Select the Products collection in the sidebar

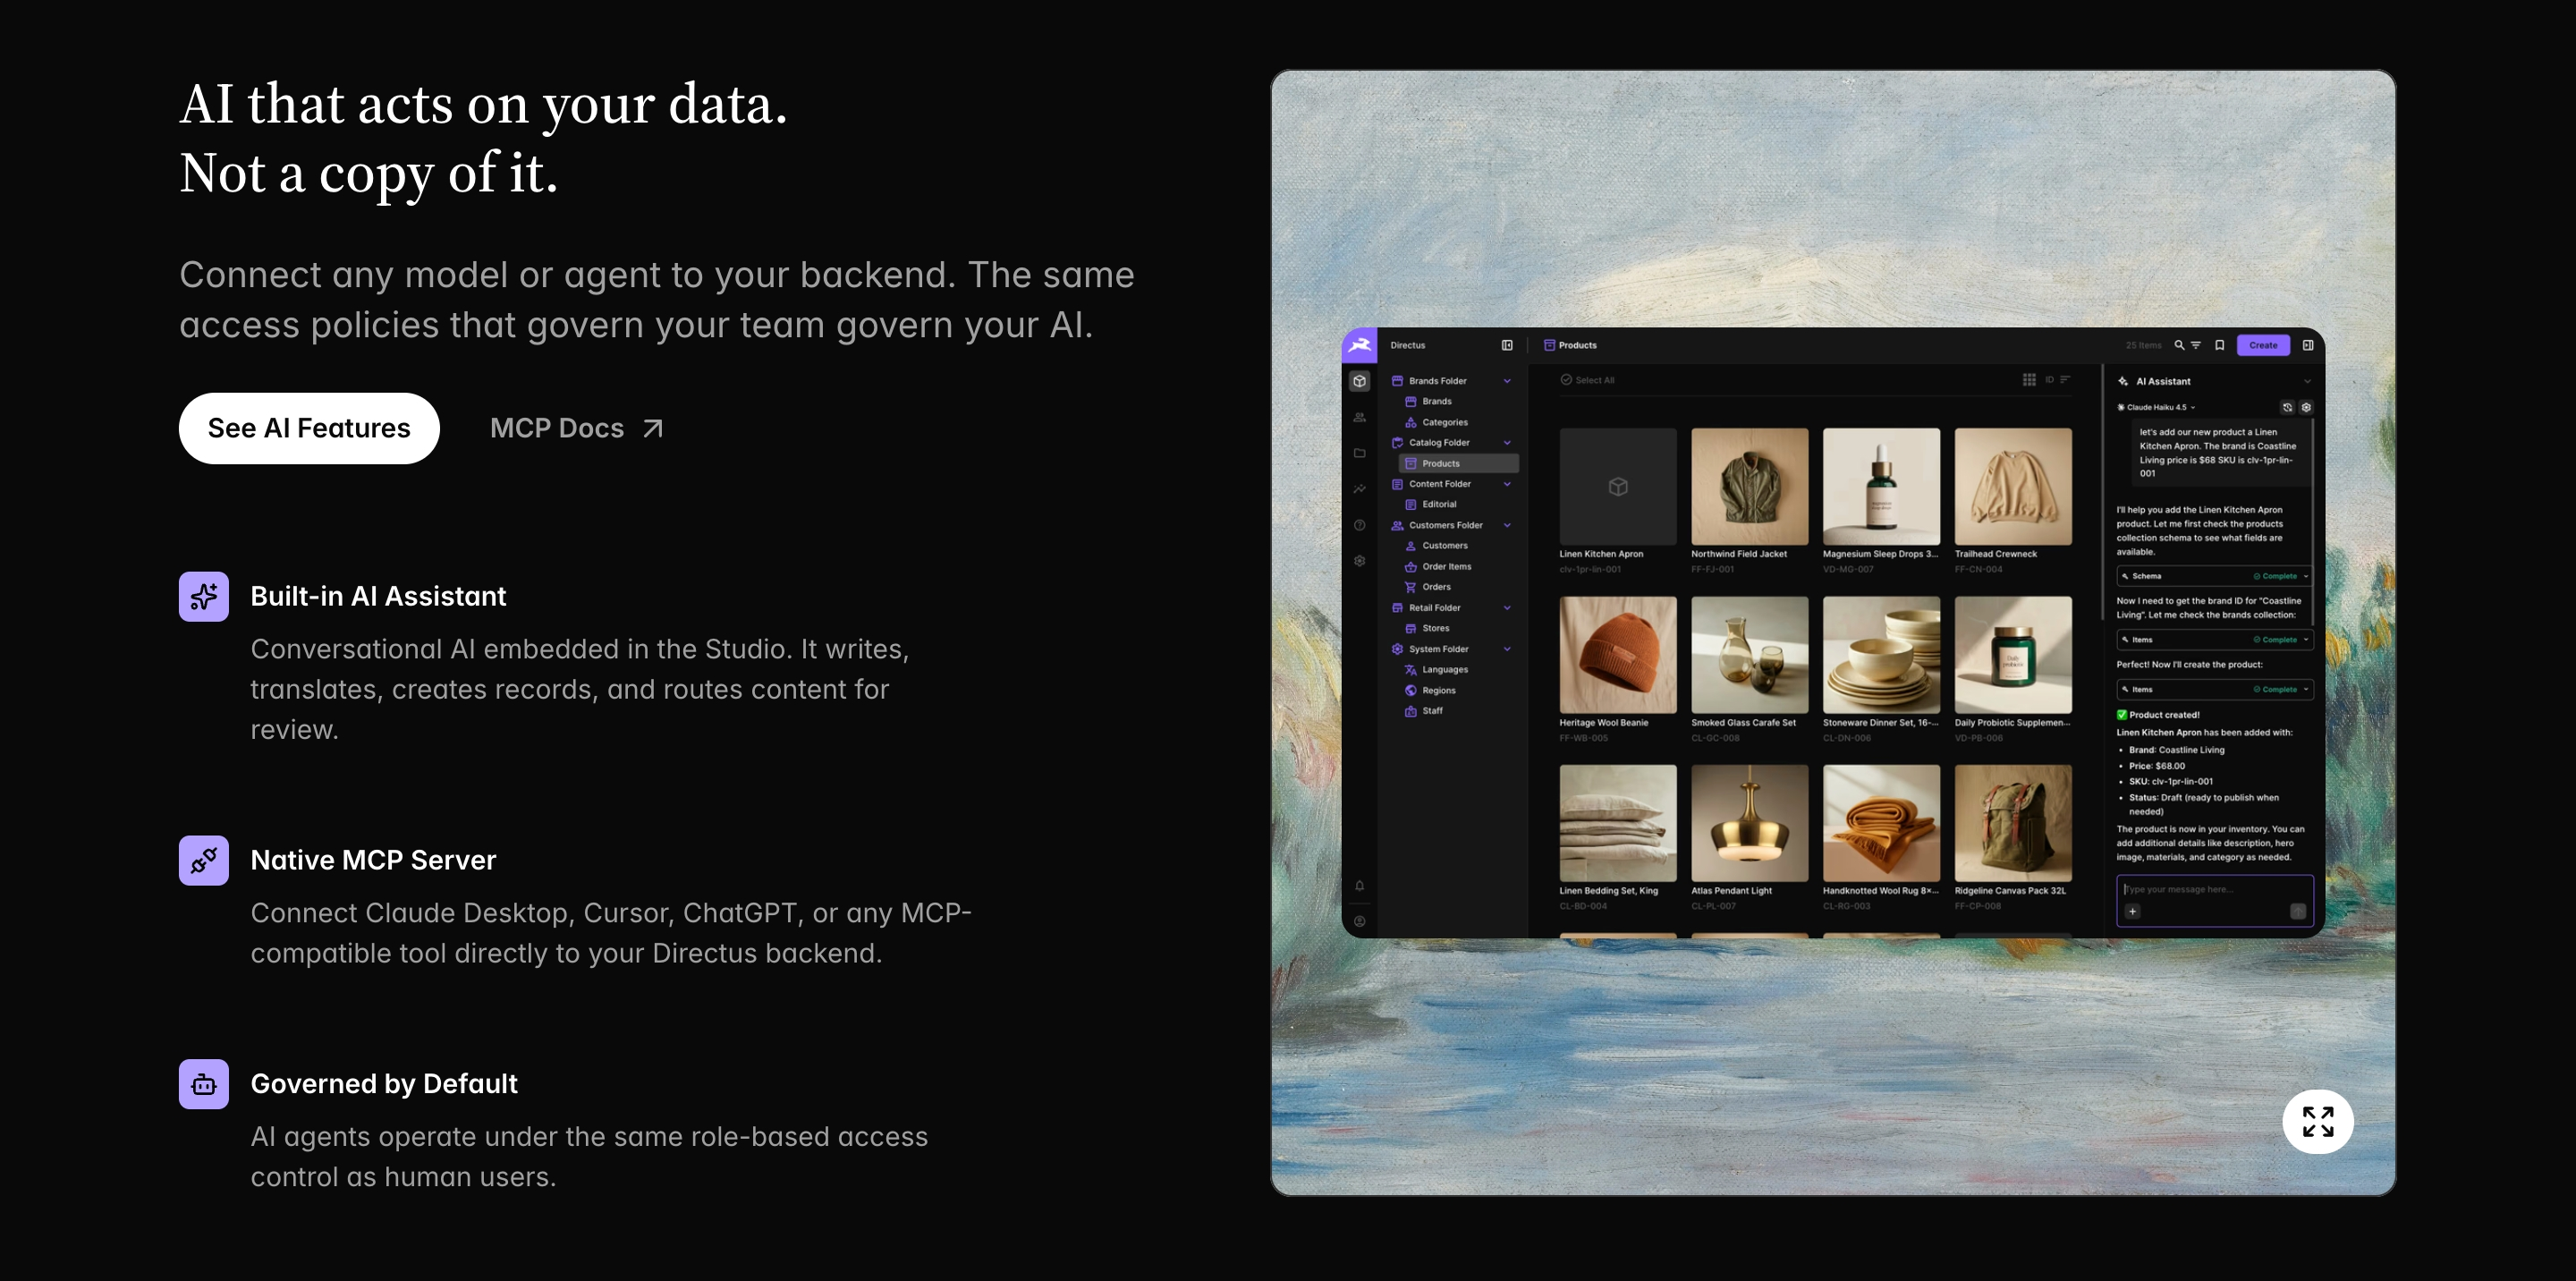click(x=1458, y=463)
